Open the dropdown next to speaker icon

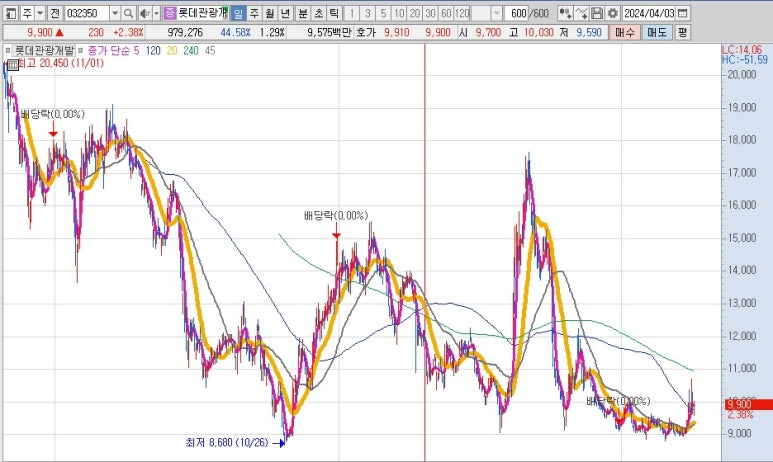click(x=155, y=13)
